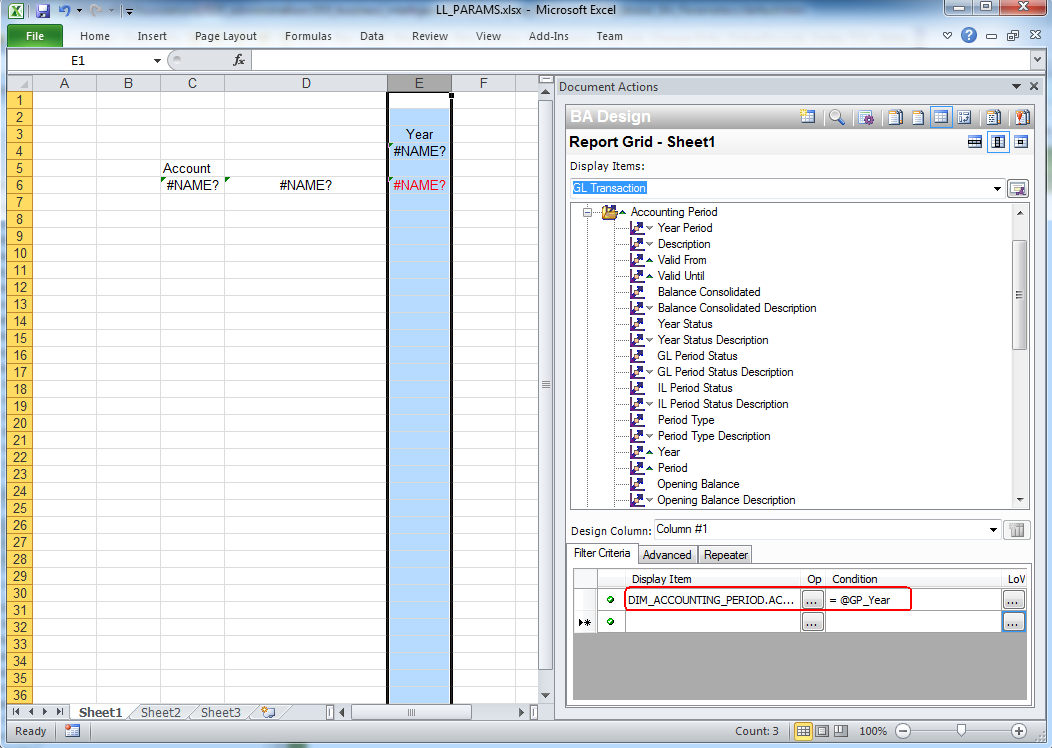Viewport: 1052px width, 748px height.
Task: Switch to the Insert ribbon tab
Action: 152,36
